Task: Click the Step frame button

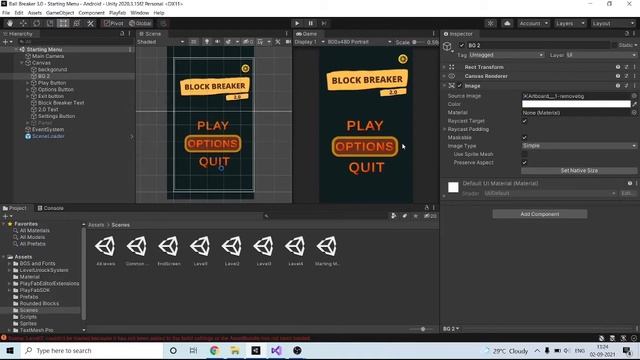Action: tap(324, 23)
